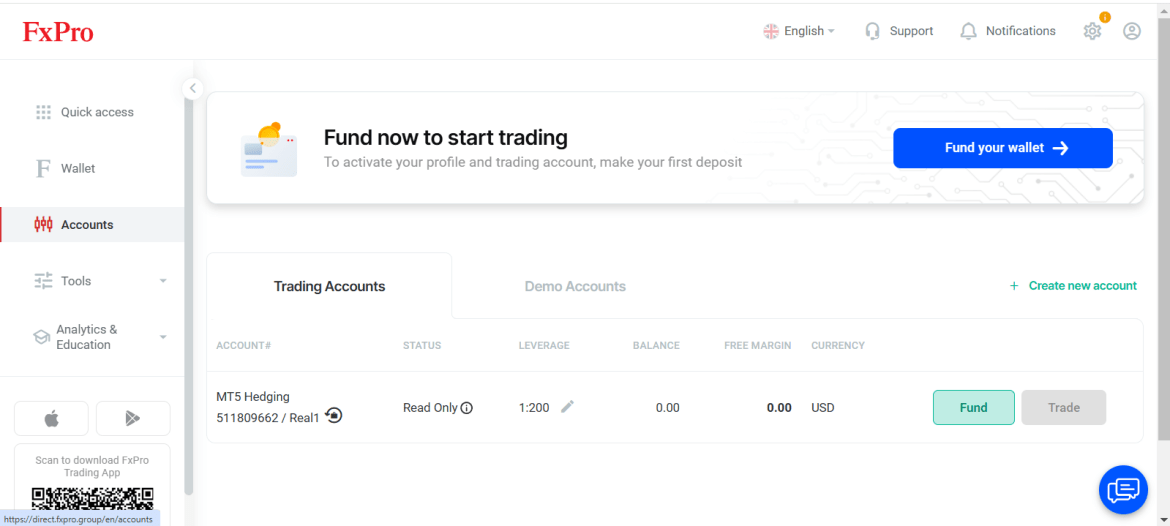The width and height of the screenshot is (1170, 526).
Task: Click the Apple App Store download icon
Action: coord(51,419)
